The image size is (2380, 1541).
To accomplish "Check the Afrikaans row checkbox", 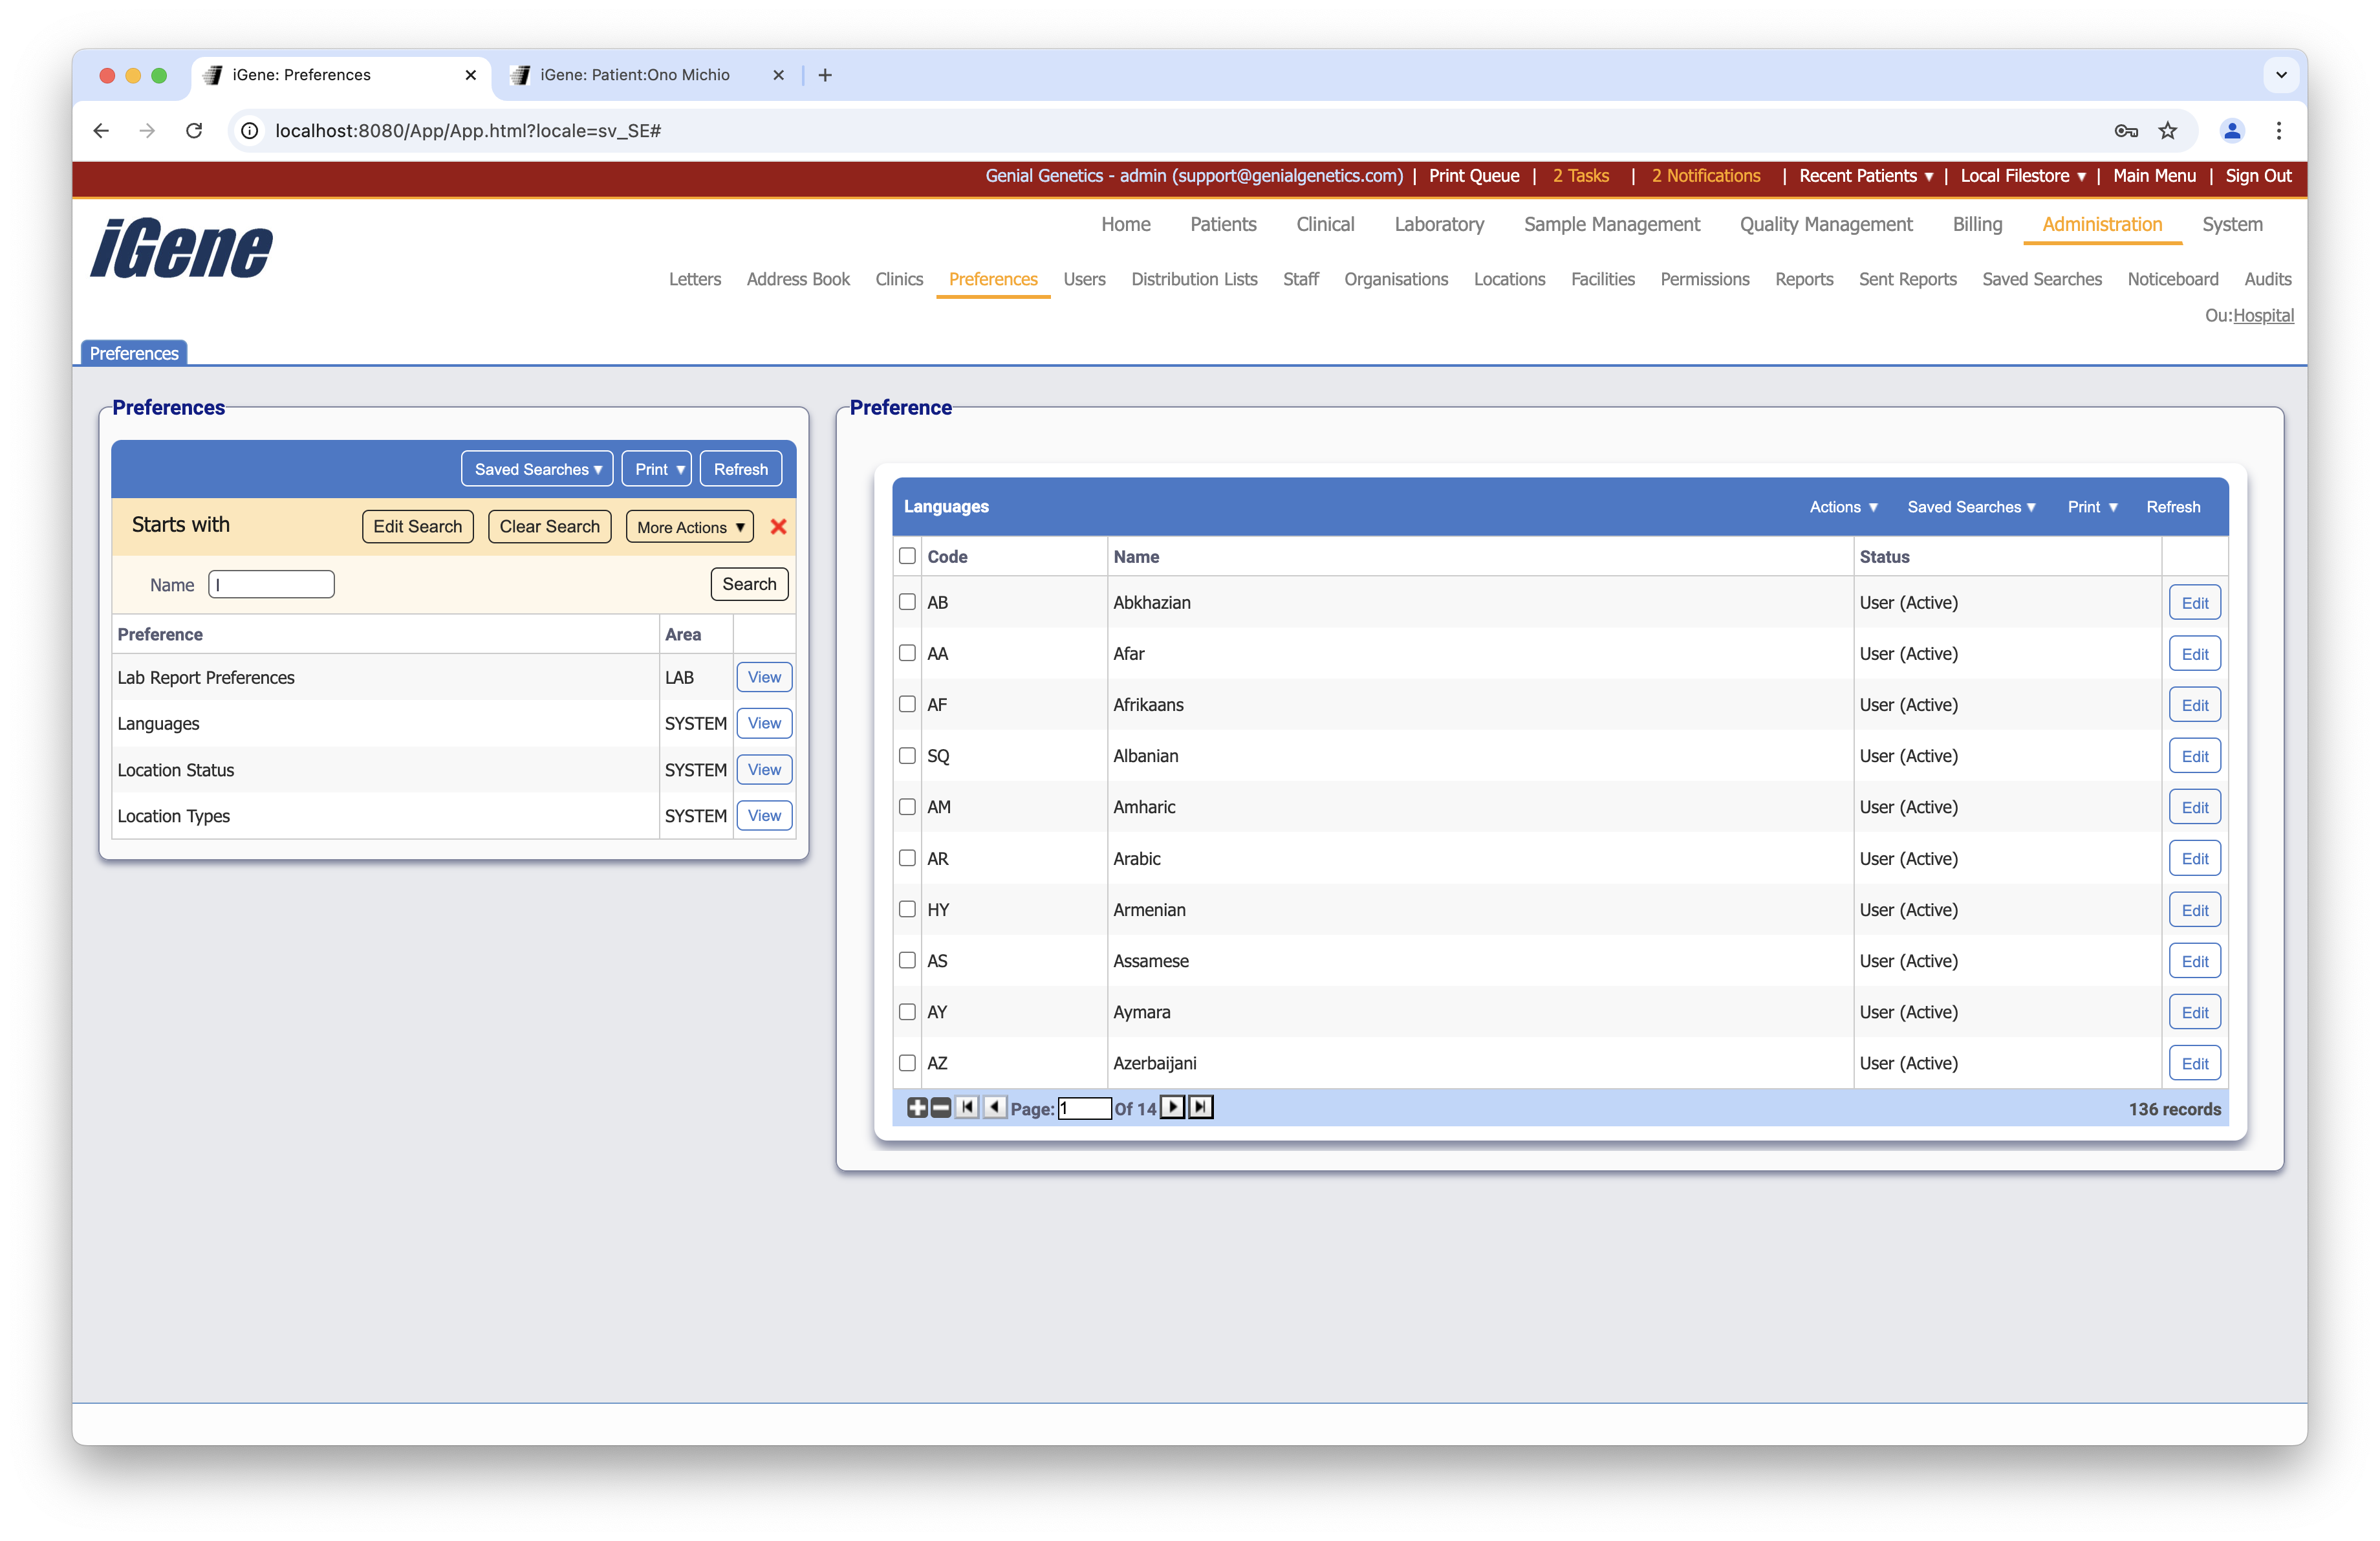I will [907, 704].
